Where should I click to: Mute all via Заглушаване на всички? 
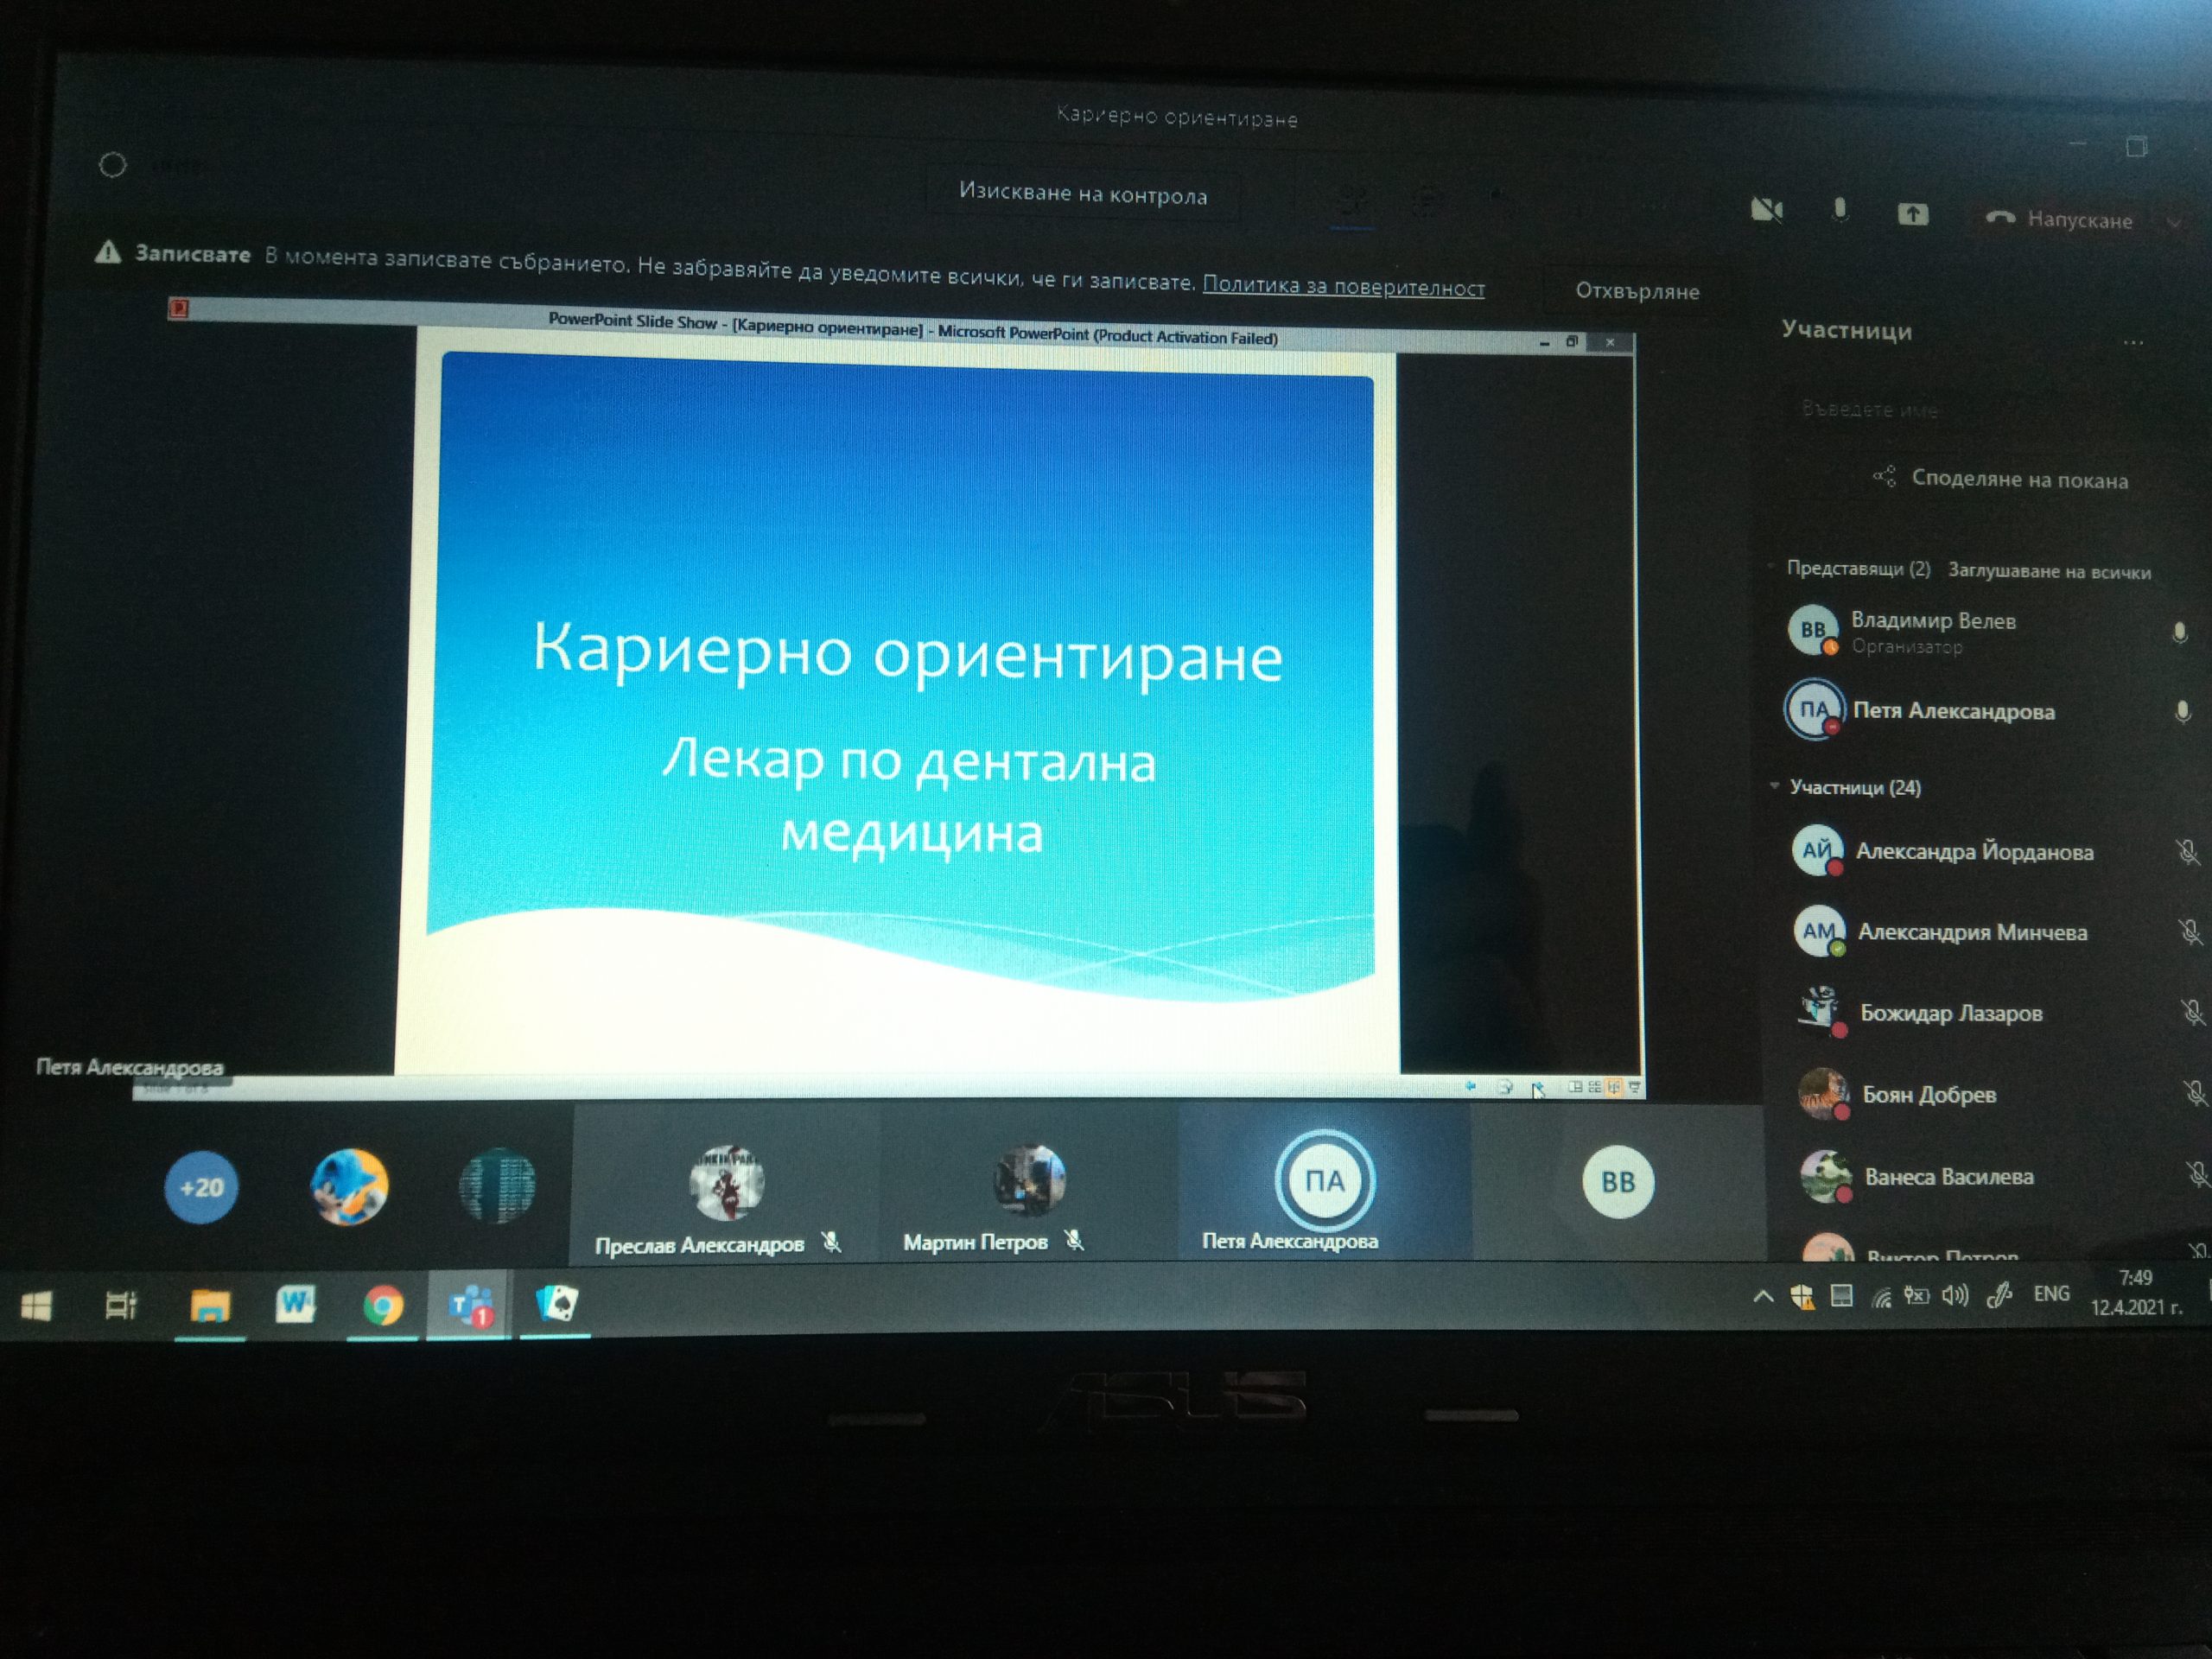[x=2049, y=572]
